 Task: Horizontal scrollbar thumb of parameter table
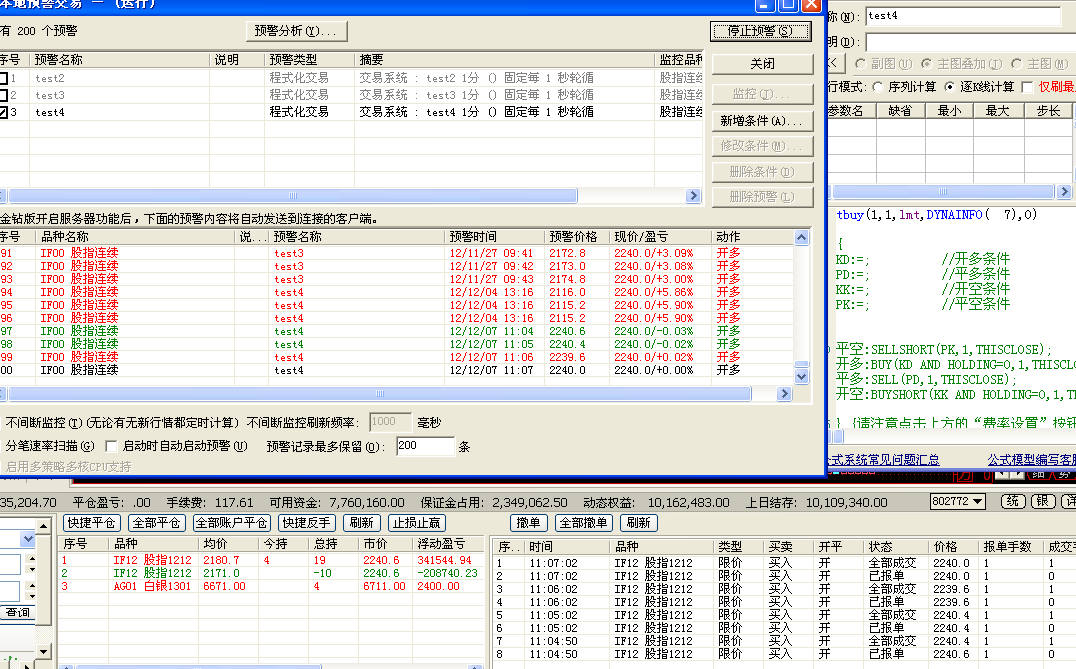tap(943, 191)
